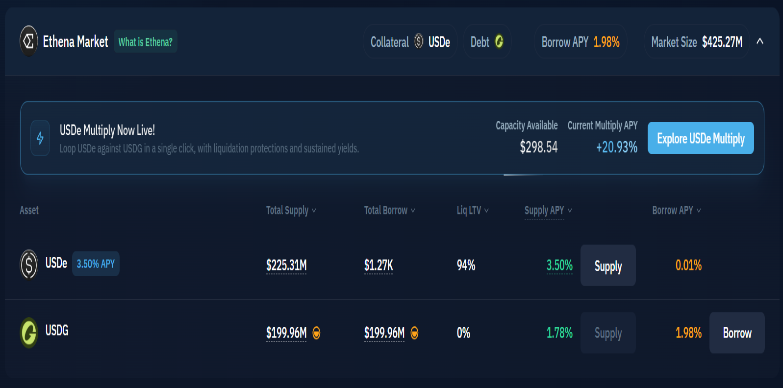Image resolution: width=783 pixels, height=388 pixels.
Task: Click the 3.50% APY badge next to USDe
Action: 96,264
